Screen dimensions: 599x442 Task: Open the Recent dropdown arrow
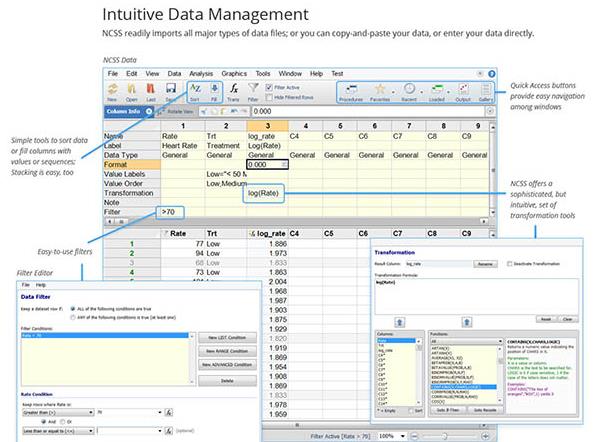point(422,92)
